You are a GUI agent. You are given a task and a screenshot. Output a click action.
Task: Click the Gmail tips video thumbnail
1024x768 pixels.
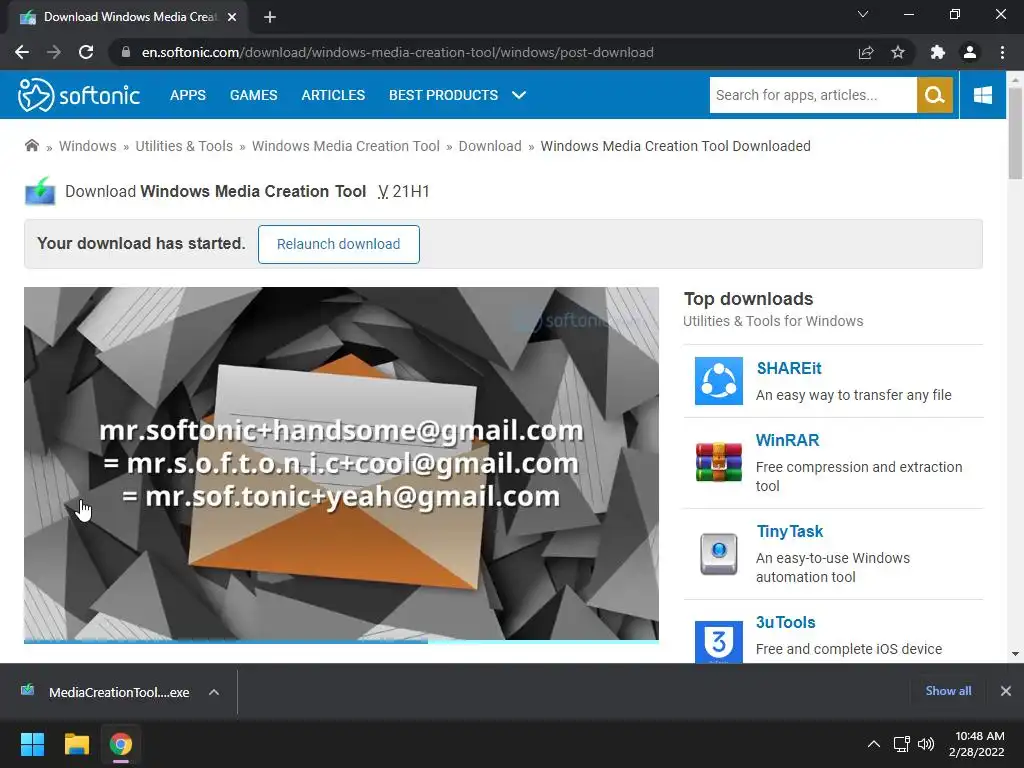341,464
